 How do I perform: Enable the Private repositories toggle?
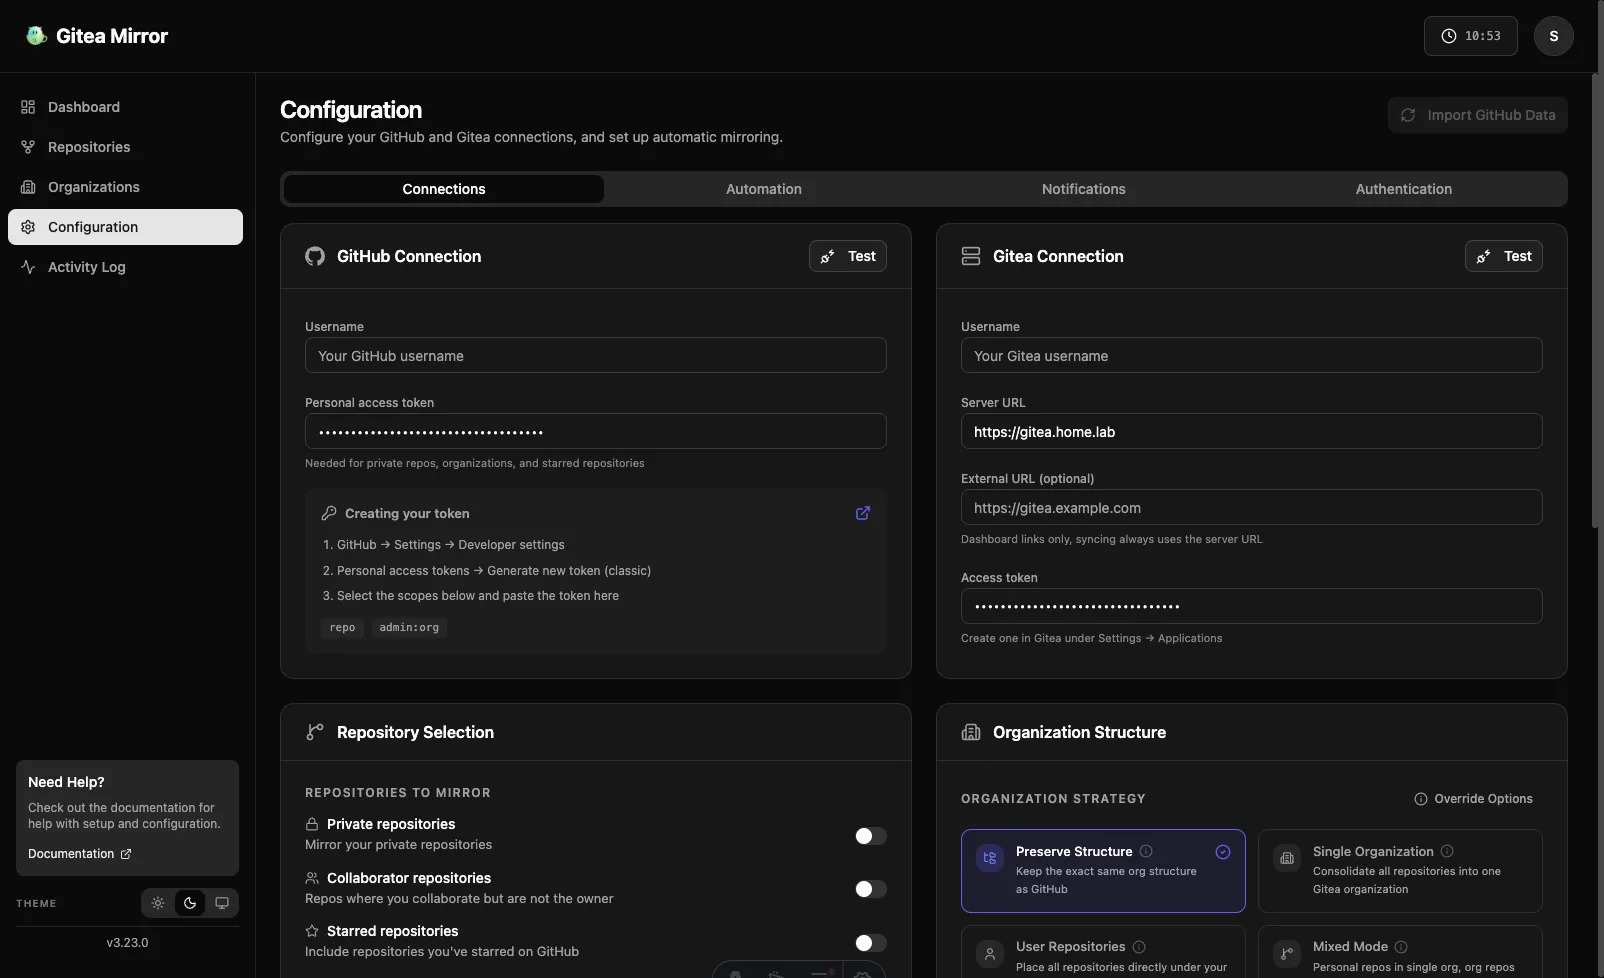pos(870,836)
